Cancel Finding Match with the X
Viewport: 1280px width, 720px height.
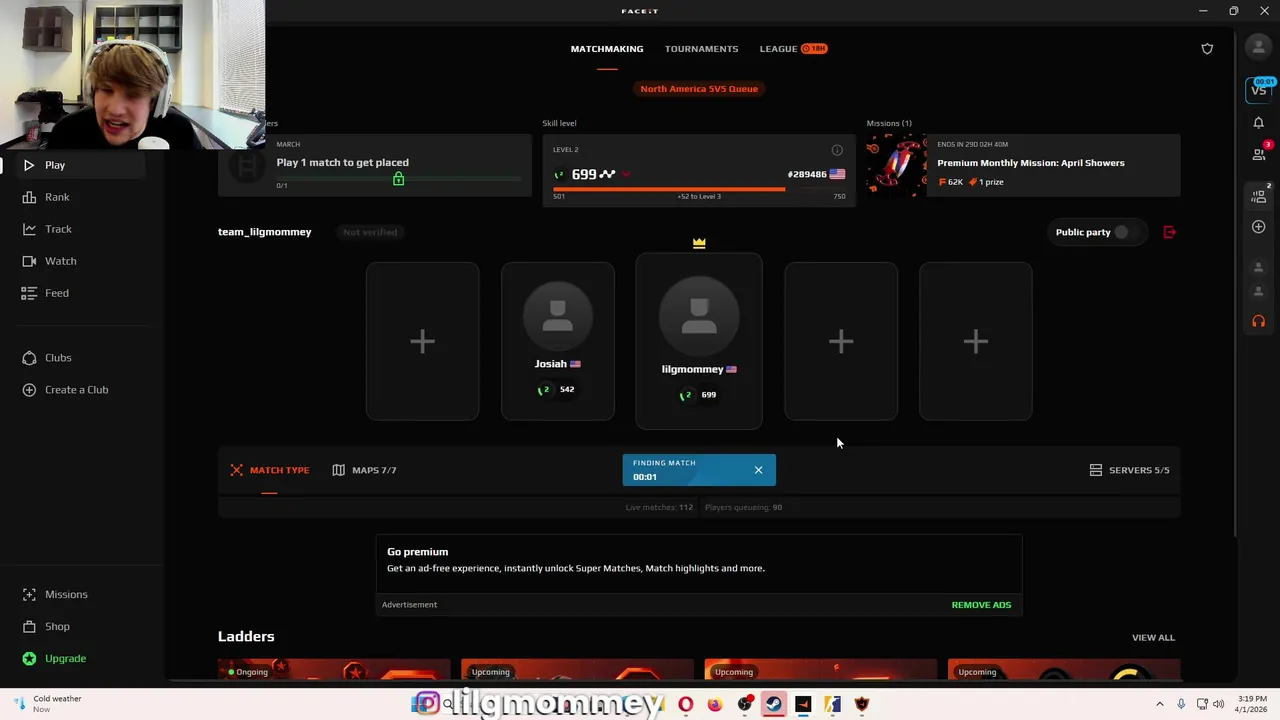(758, 470)
